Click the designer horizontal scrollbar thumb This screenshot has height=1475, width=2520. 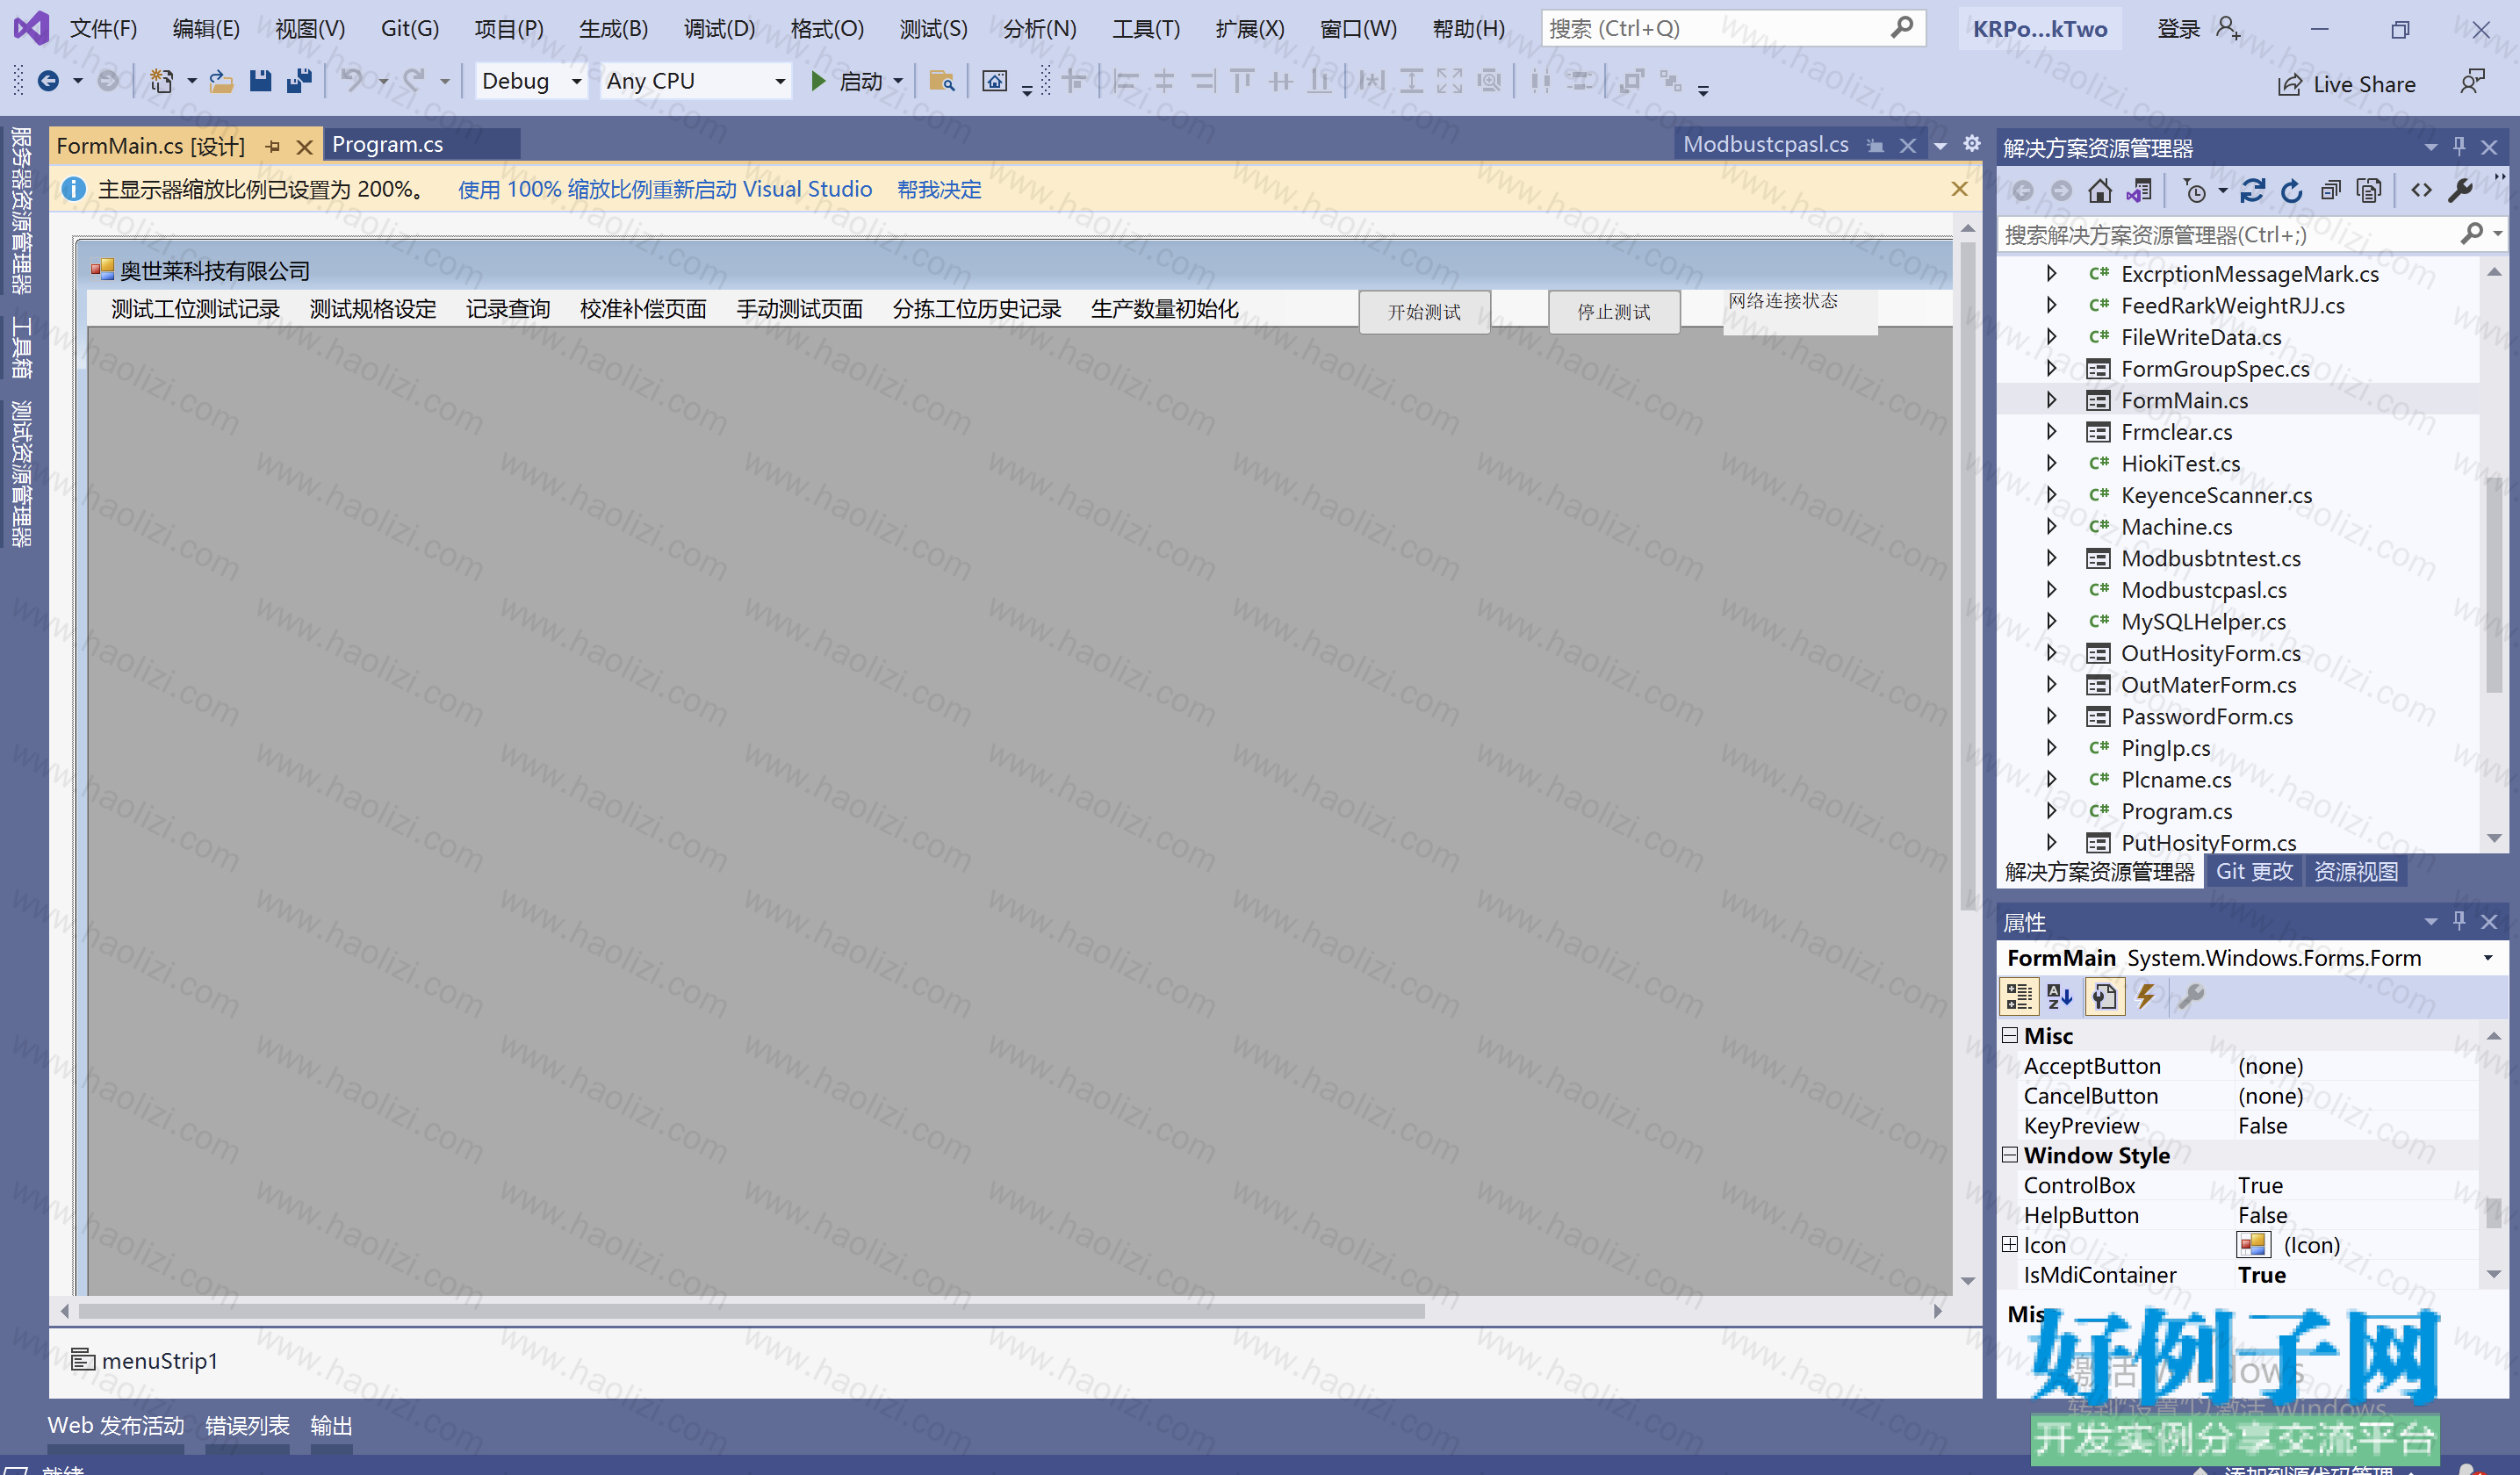(751, 1310)
